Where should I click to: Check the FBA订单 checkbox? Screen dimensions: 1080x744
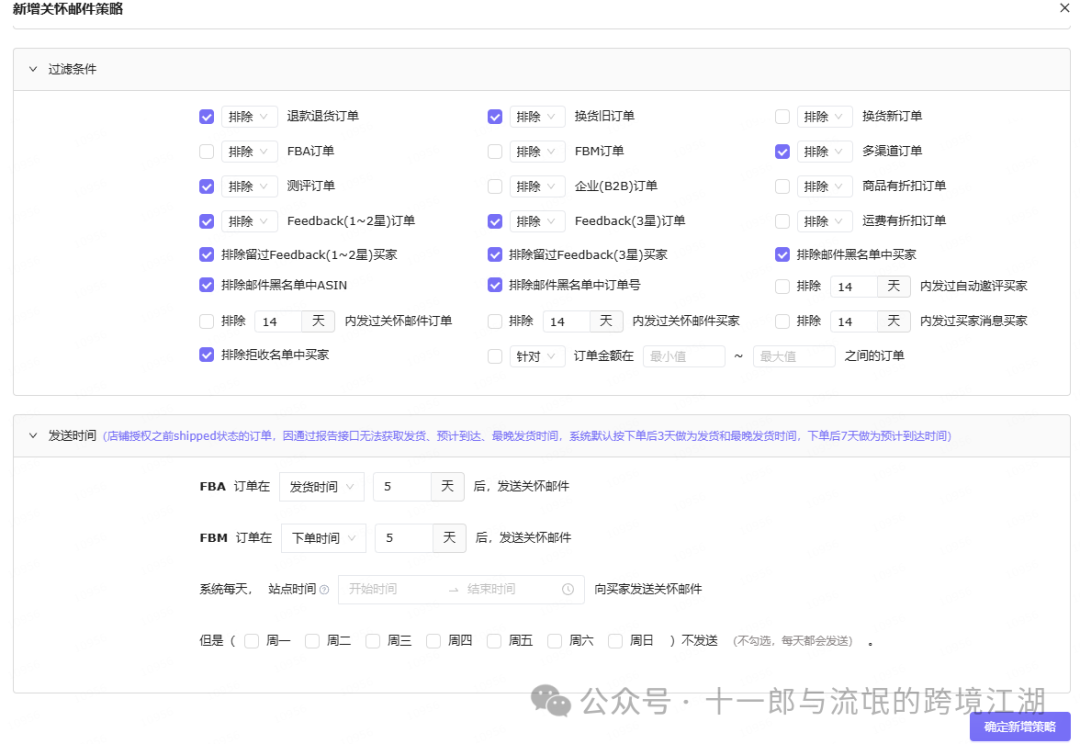(x=207, y=152)
